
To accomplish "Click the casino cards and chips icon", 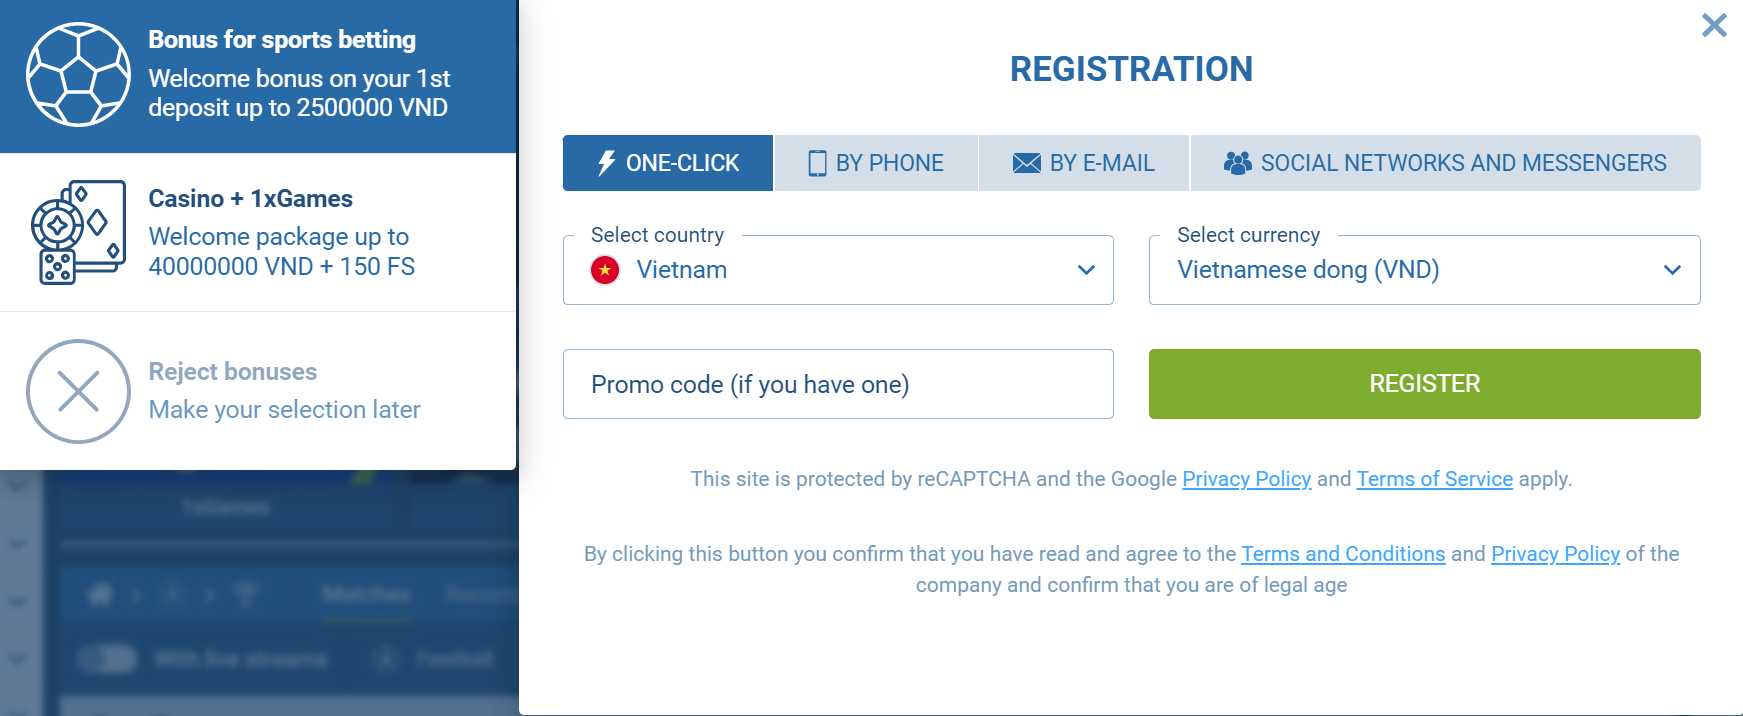I will 78,233.
